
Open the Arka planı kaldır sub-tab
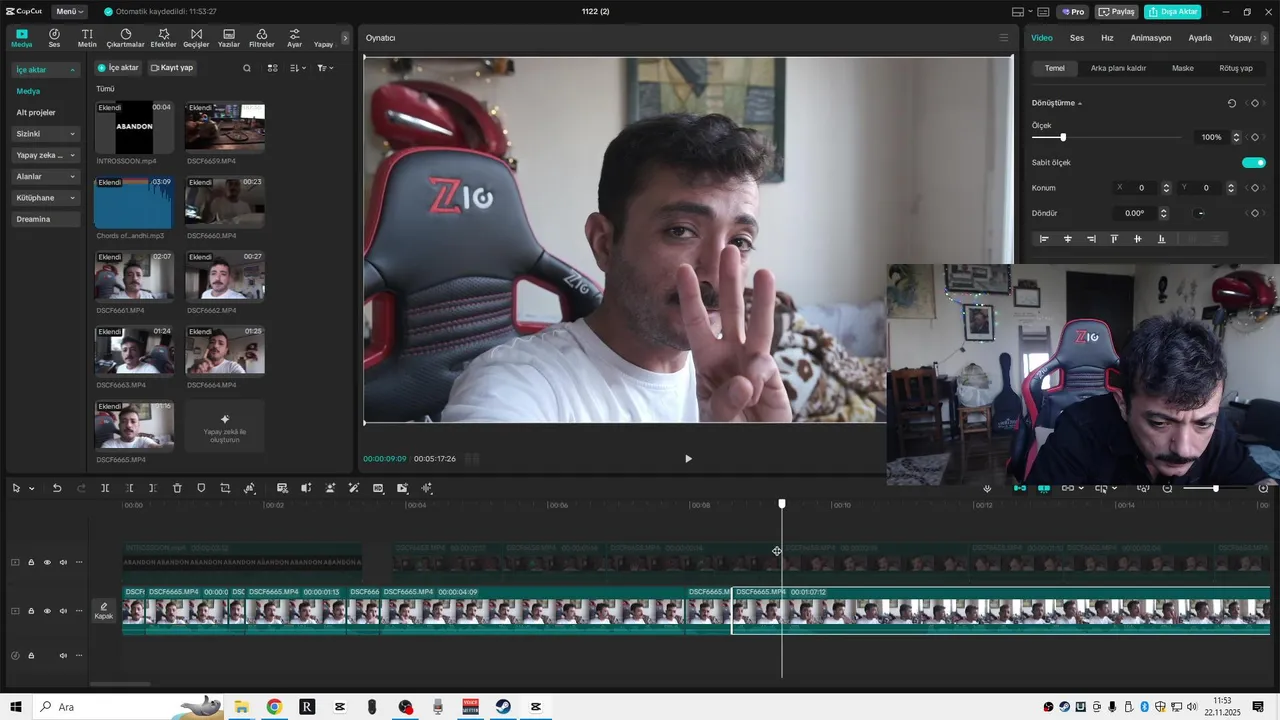[x=1118, y=68]
